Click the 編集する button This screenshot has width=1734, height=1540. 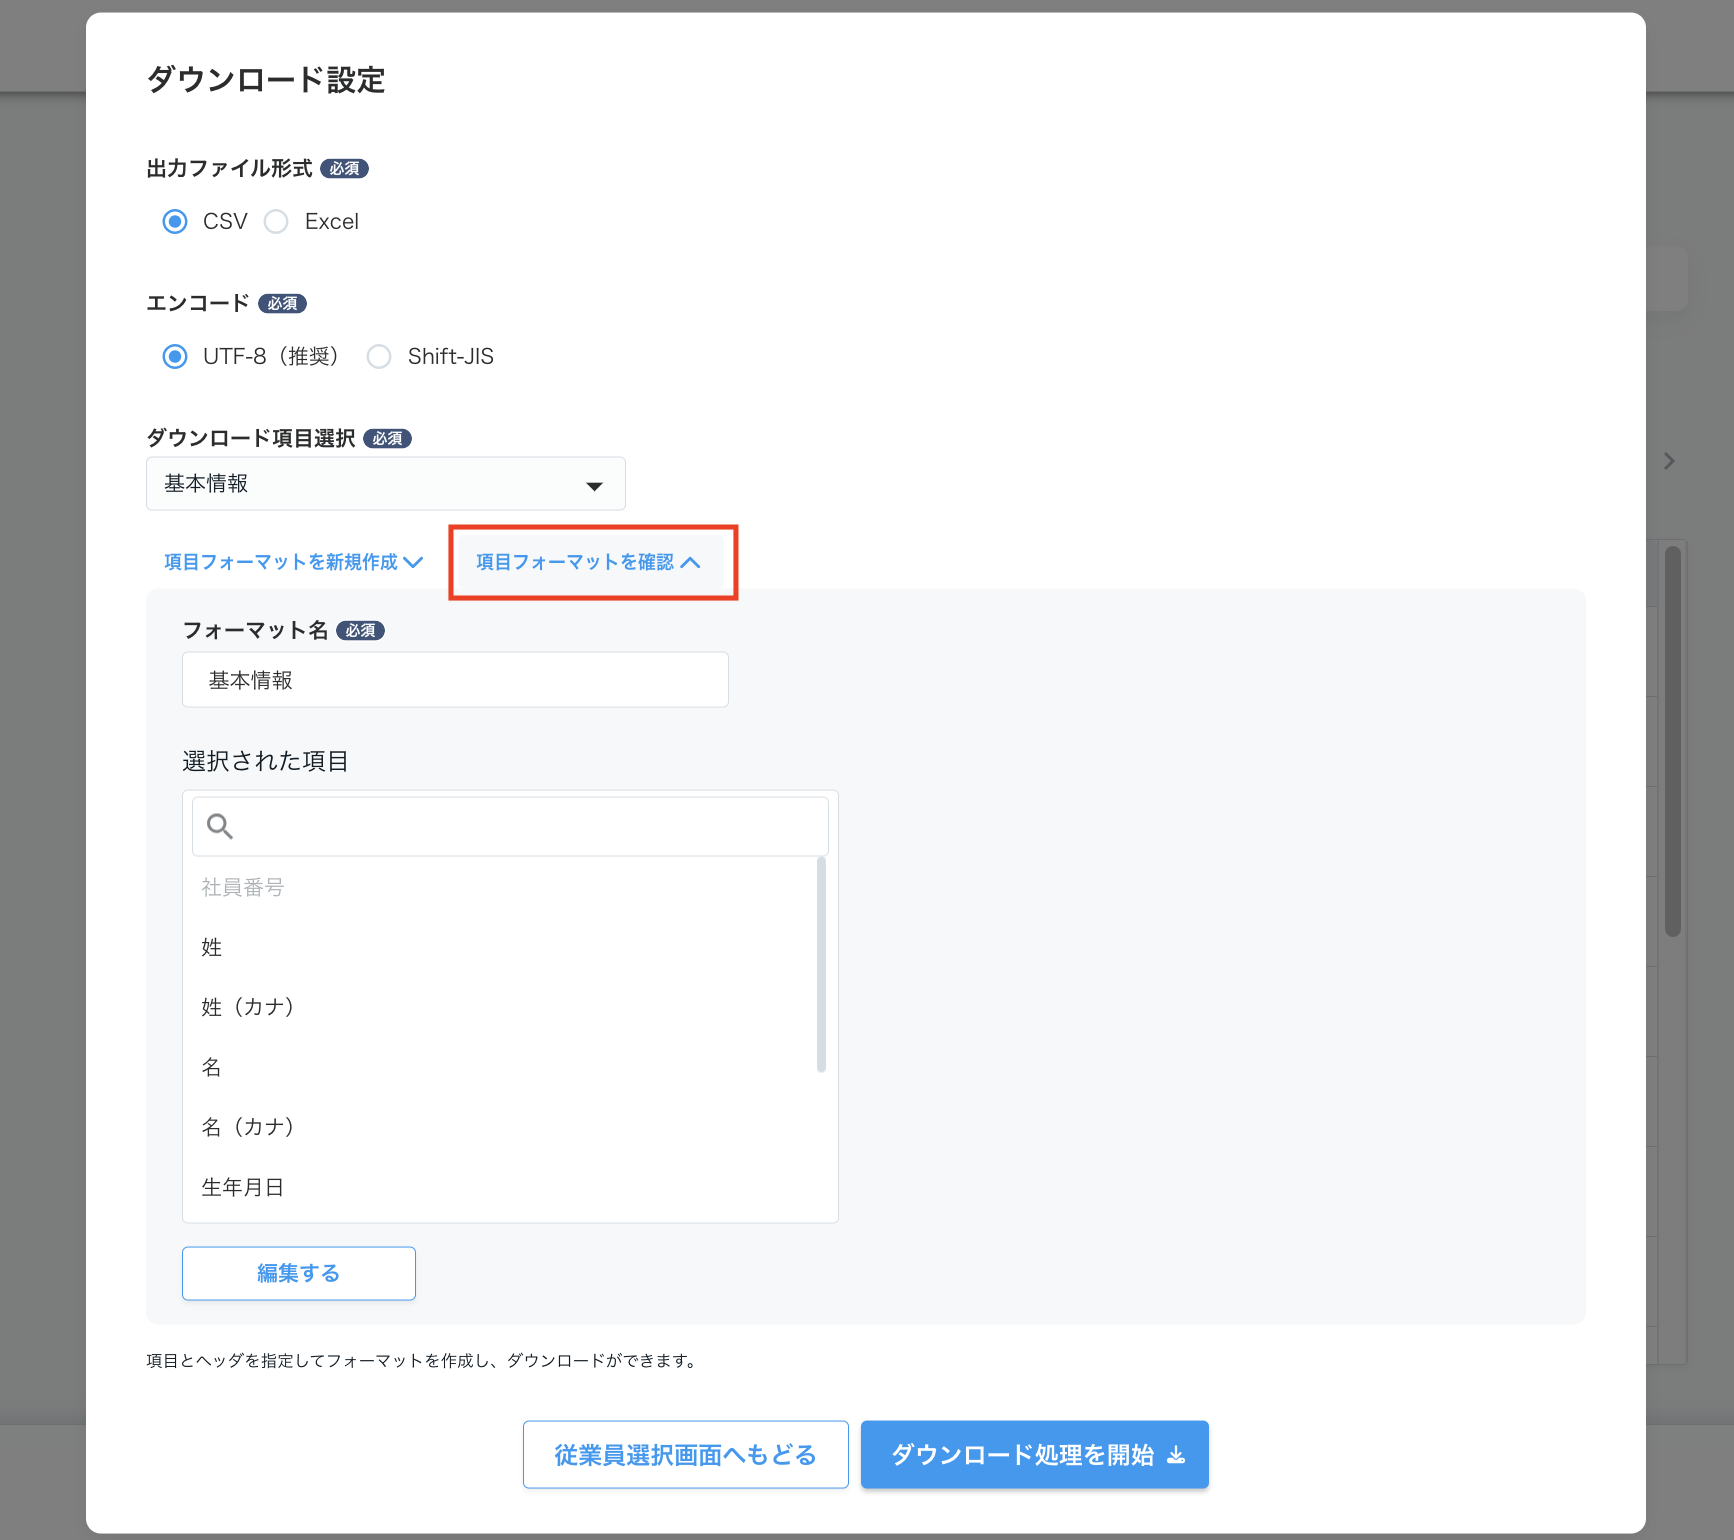[299, 1273]
